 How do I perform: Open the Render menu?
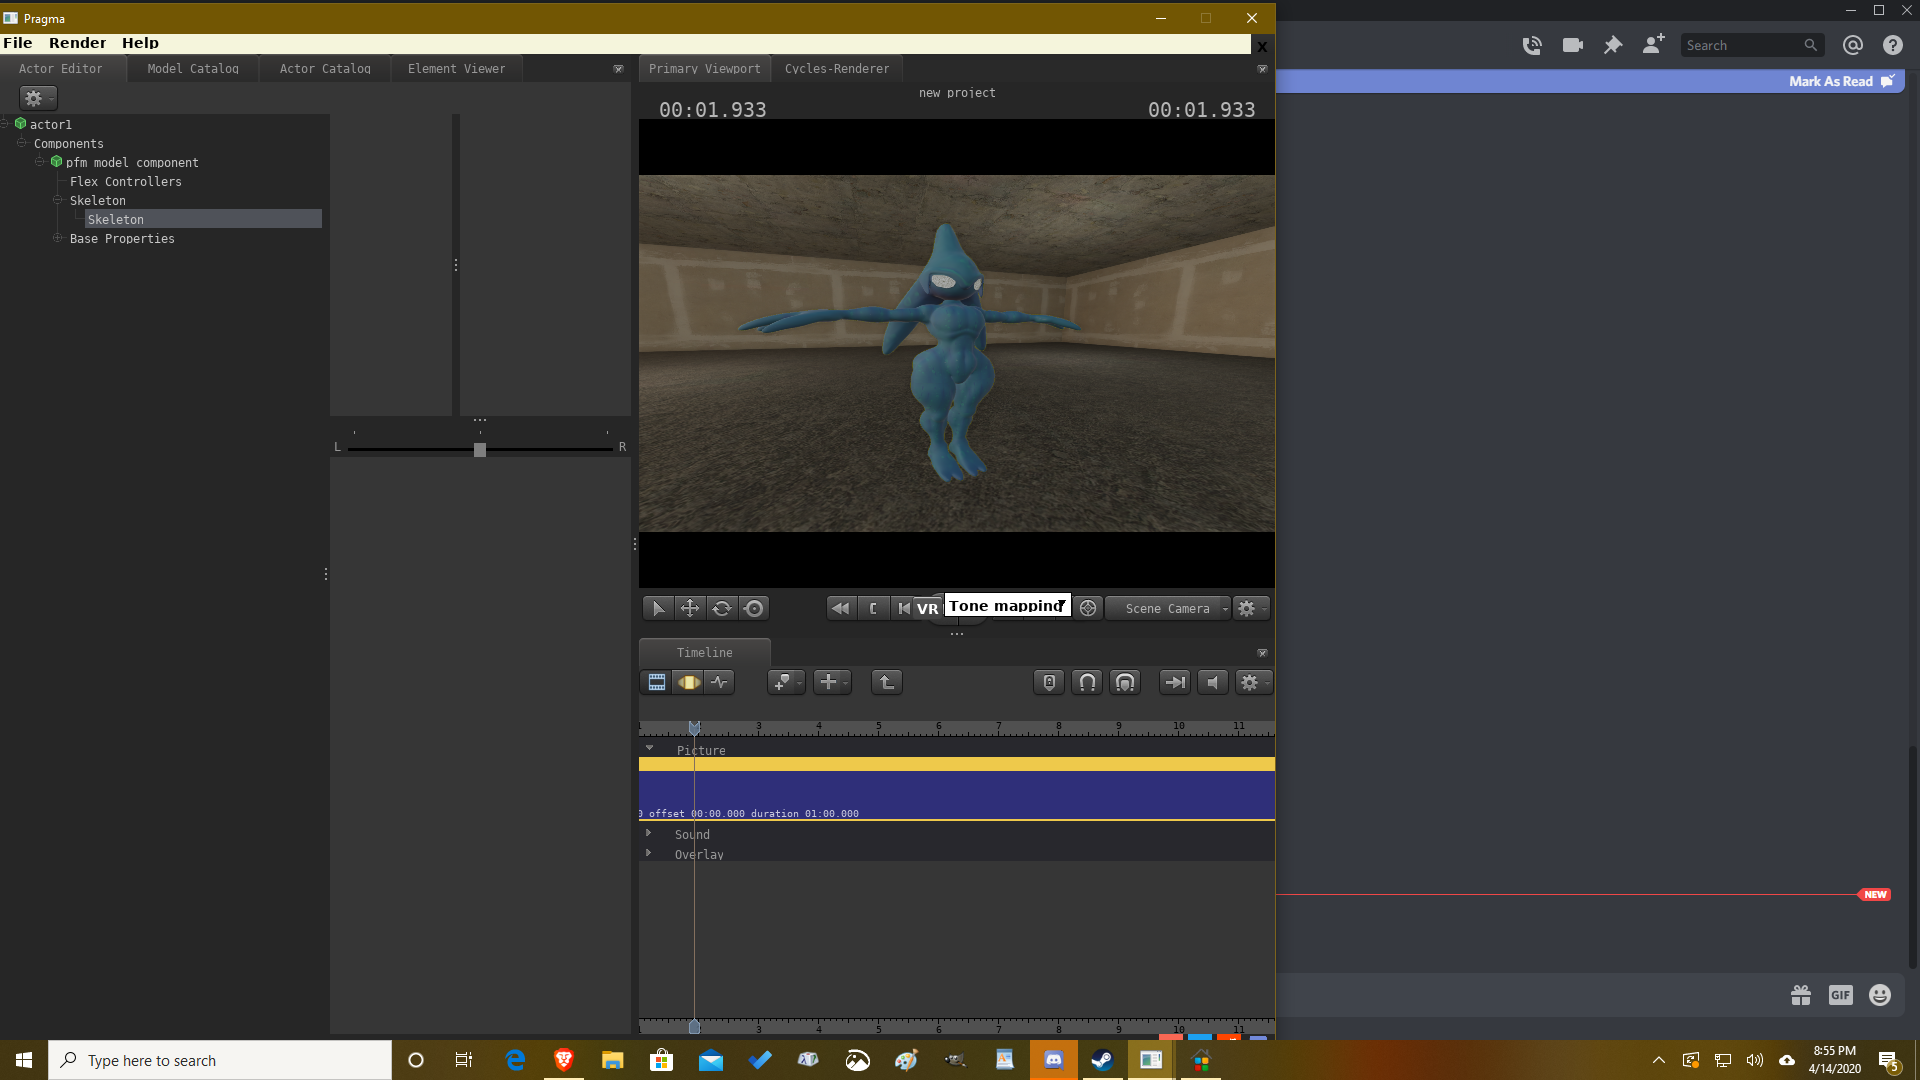(77, 43)
